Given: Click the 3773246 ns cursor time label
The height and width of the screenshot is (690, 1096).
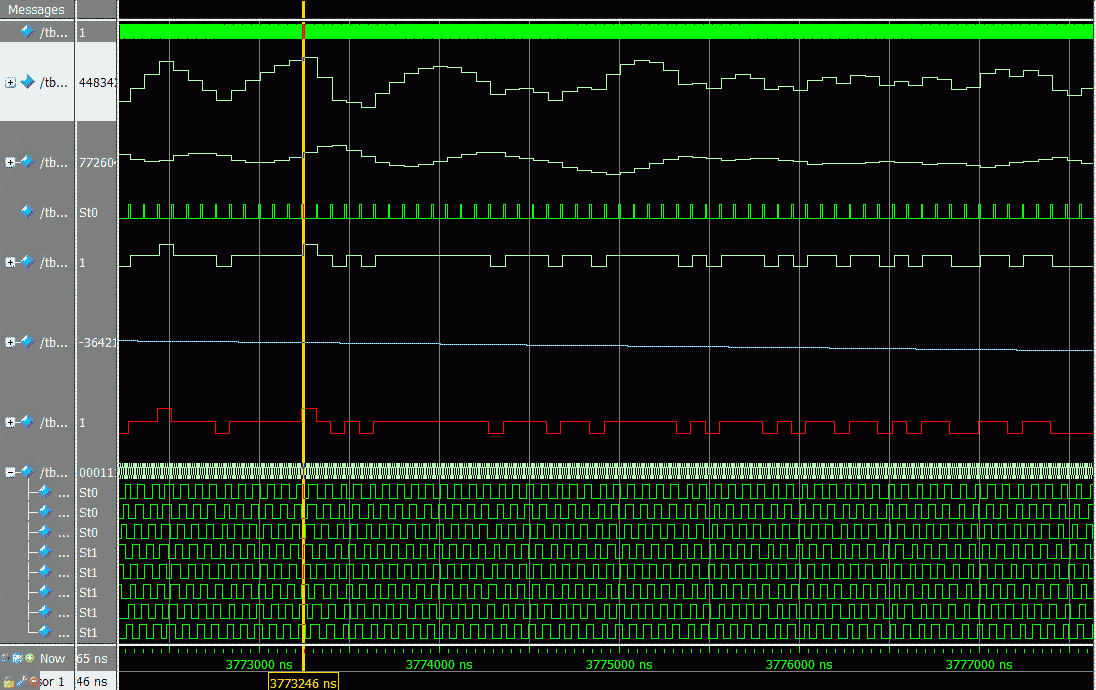Looking at the screenshot, I should click(303, 682).
